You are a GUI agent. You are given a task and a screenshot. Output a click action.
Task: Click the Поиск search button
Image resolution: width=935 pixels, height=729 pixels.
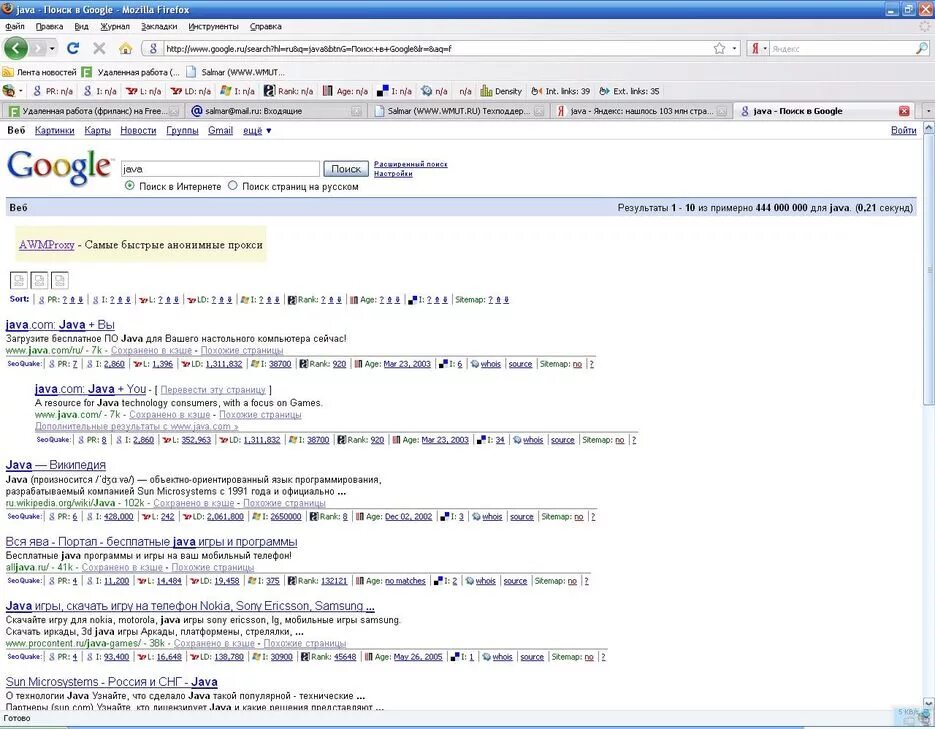click(x=346, y=169)
